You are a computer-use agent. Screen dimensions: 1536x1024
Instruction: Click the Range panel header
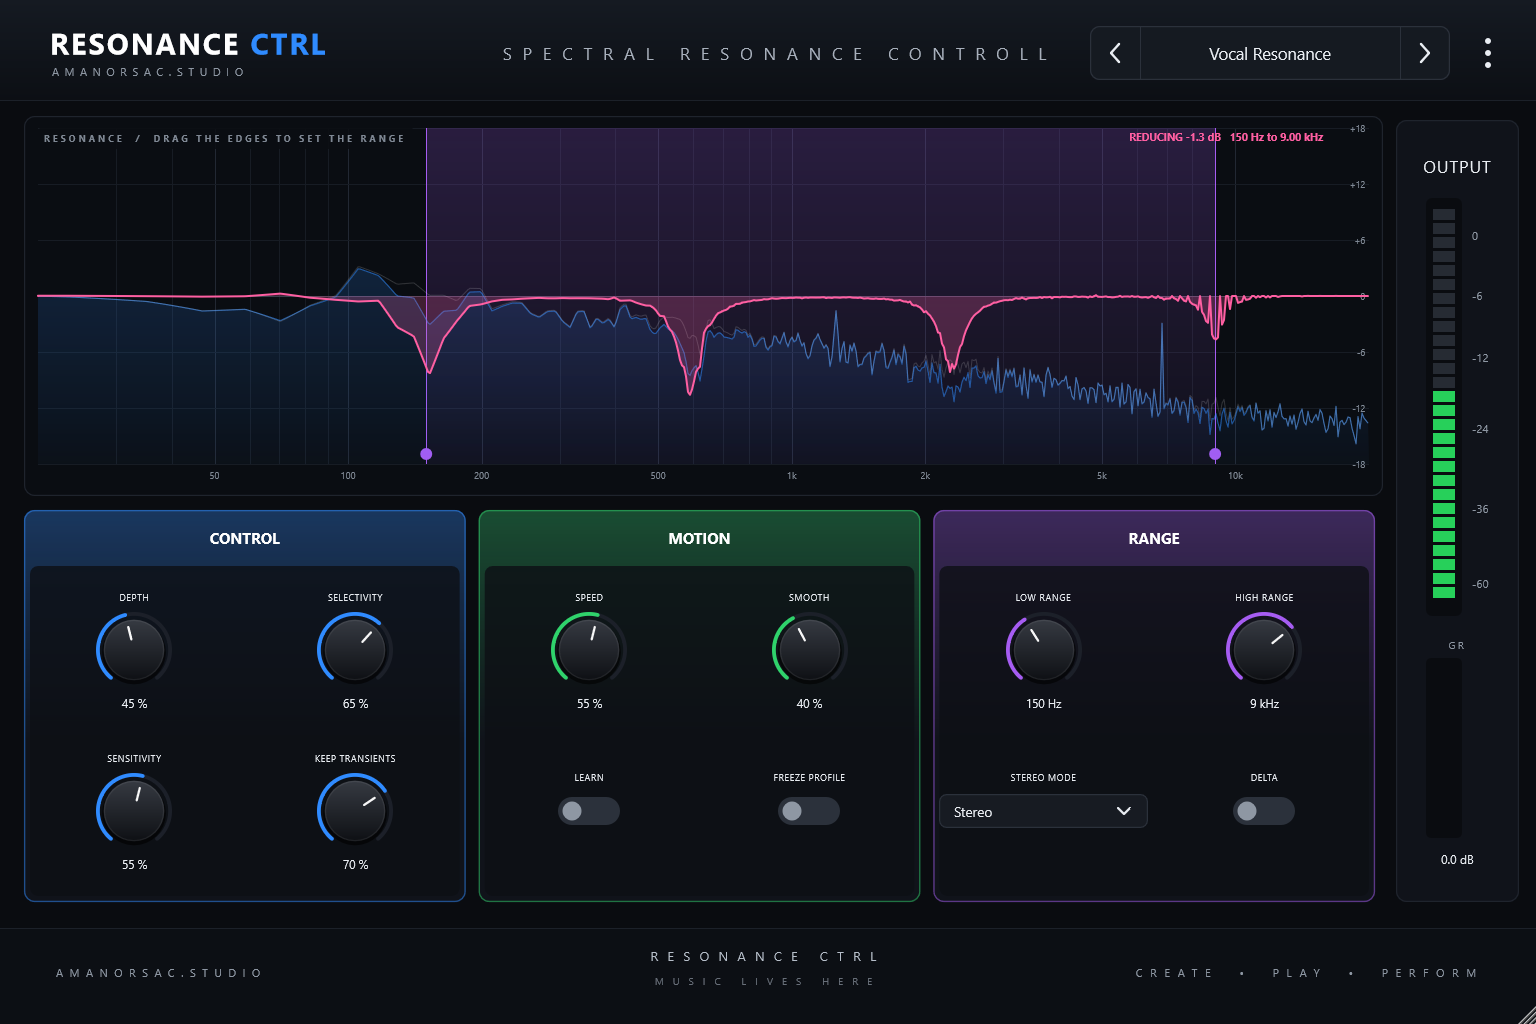pyautogui.click(x=1154, y=539)
